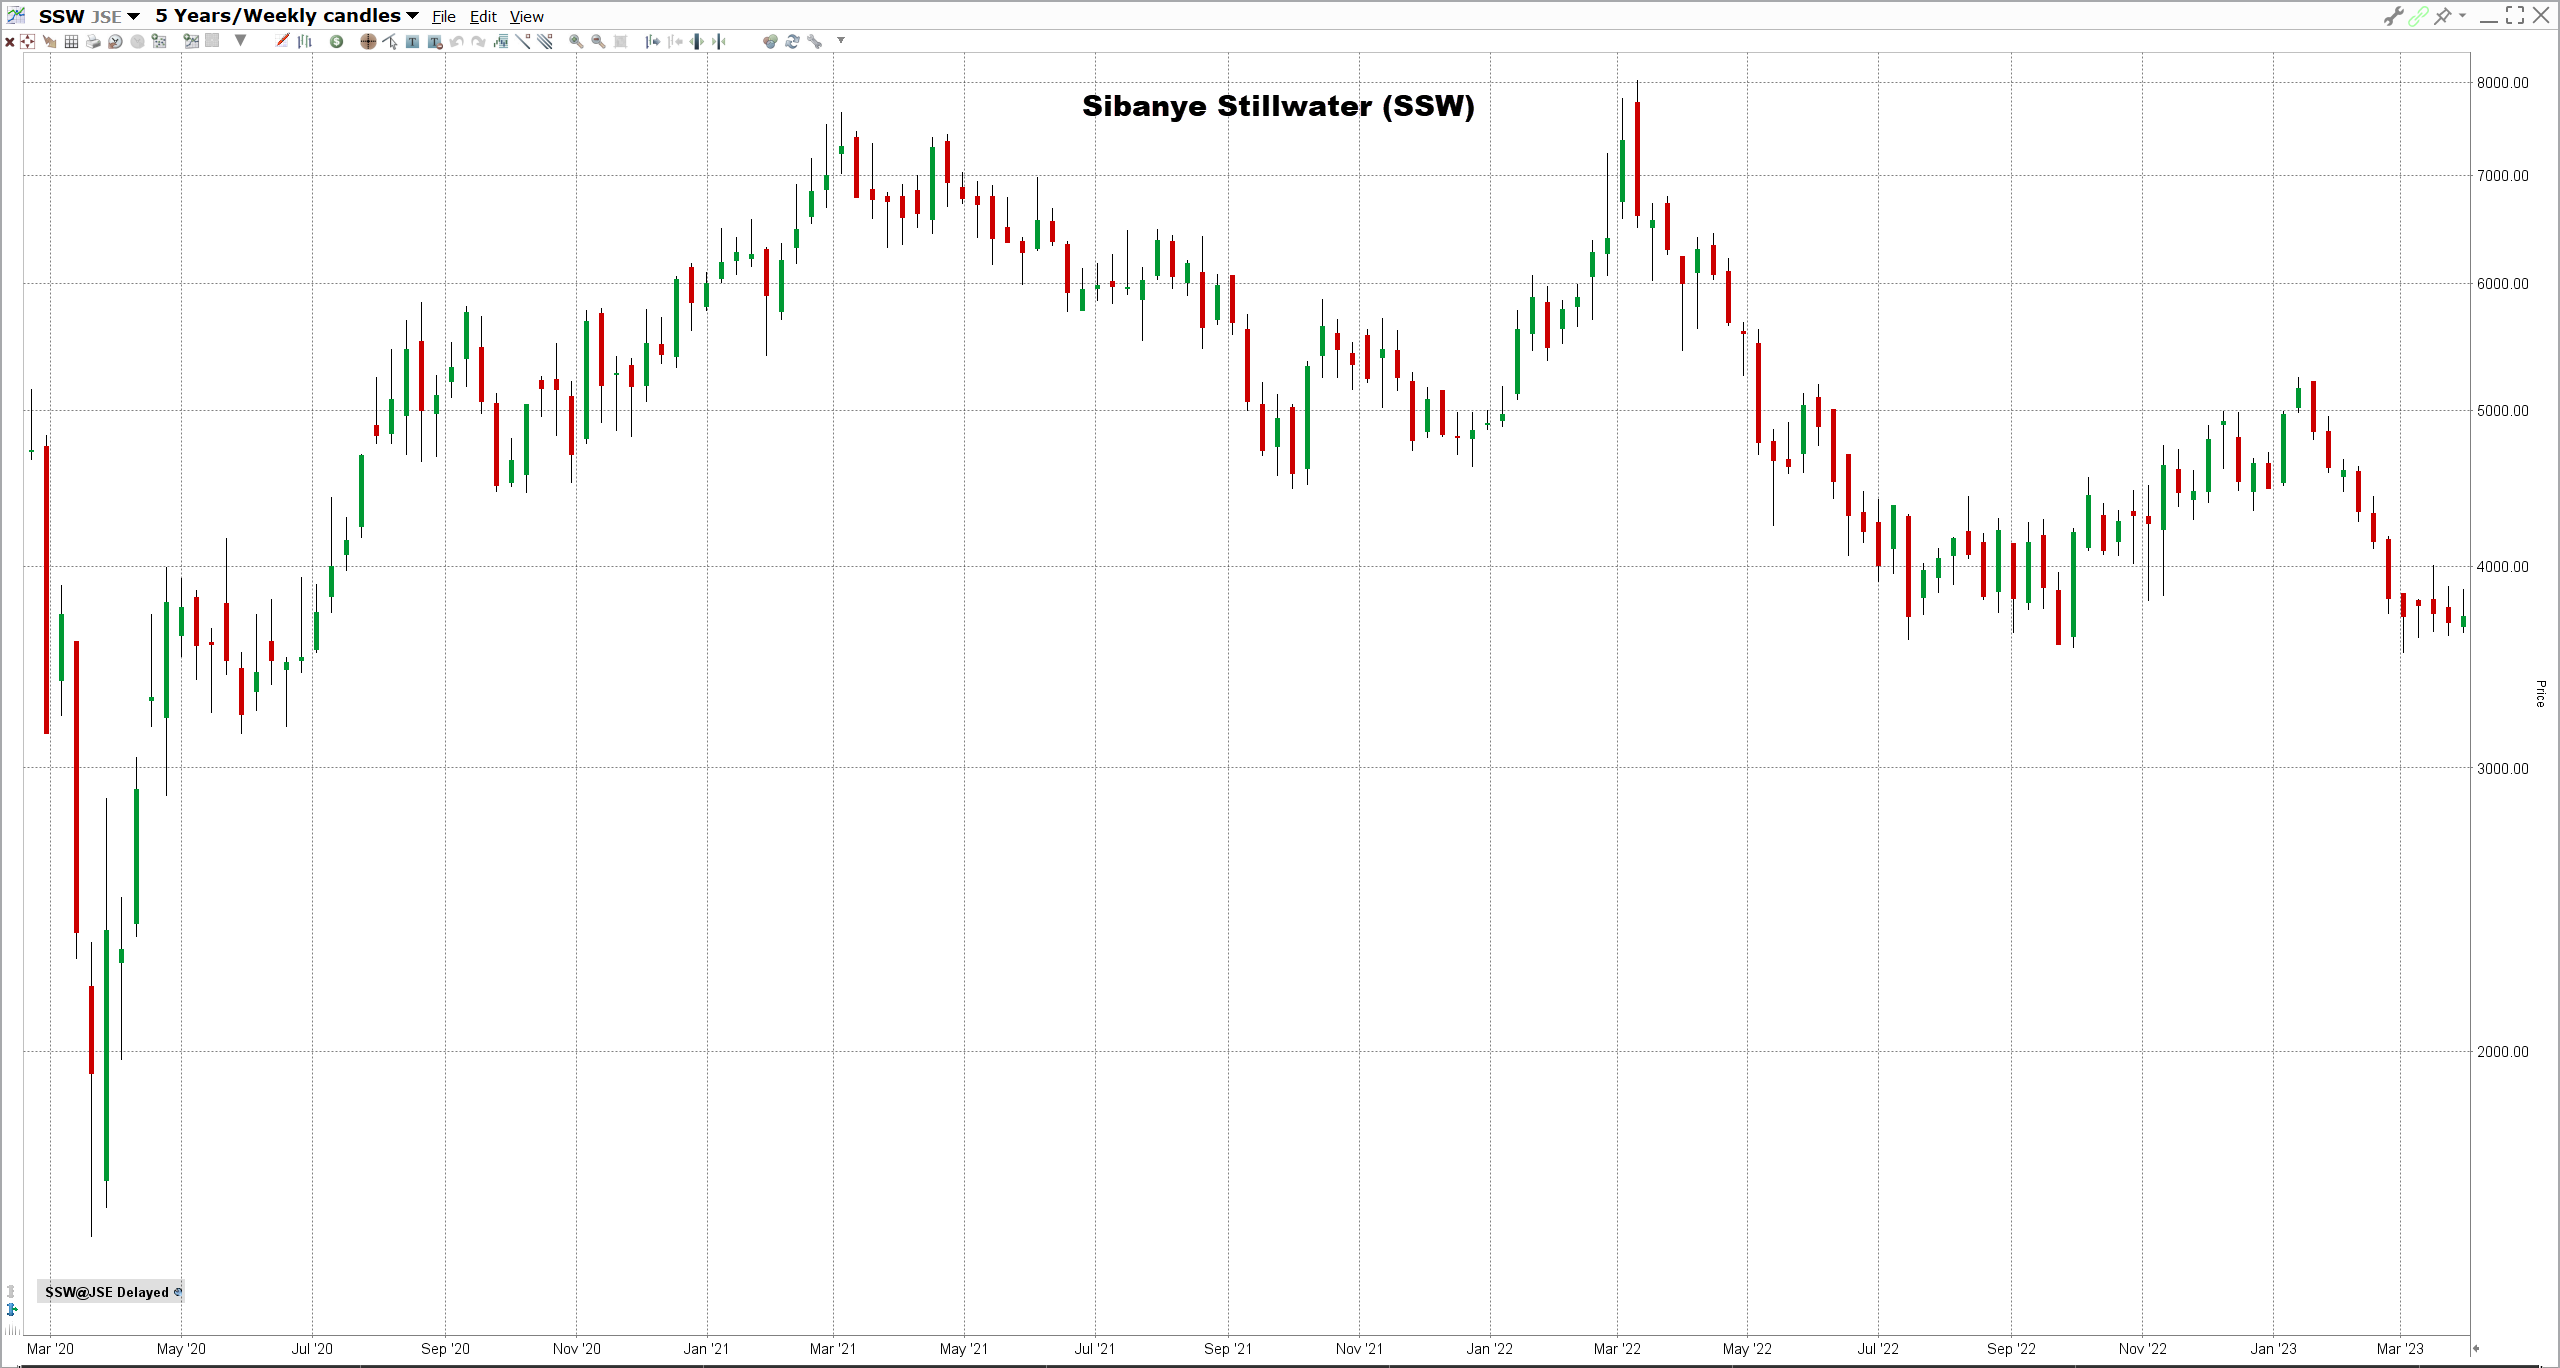Click the redo arrow icon
The height and width of the screenshot is (1368, 2560).
point(478,41)
